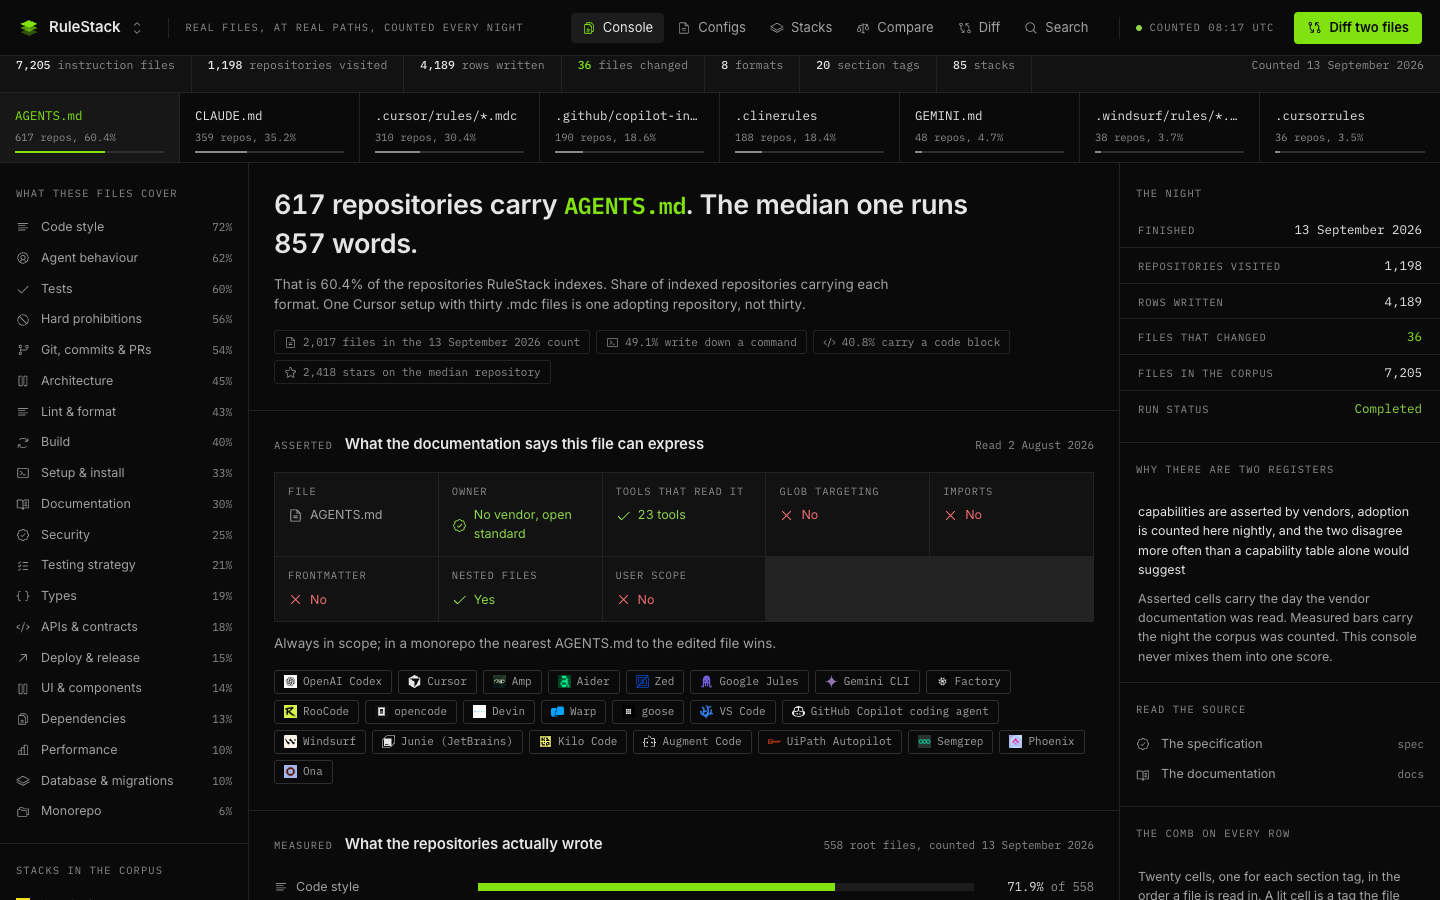
Task: Open the Testing strategy section tag
Action: point(124,565)
